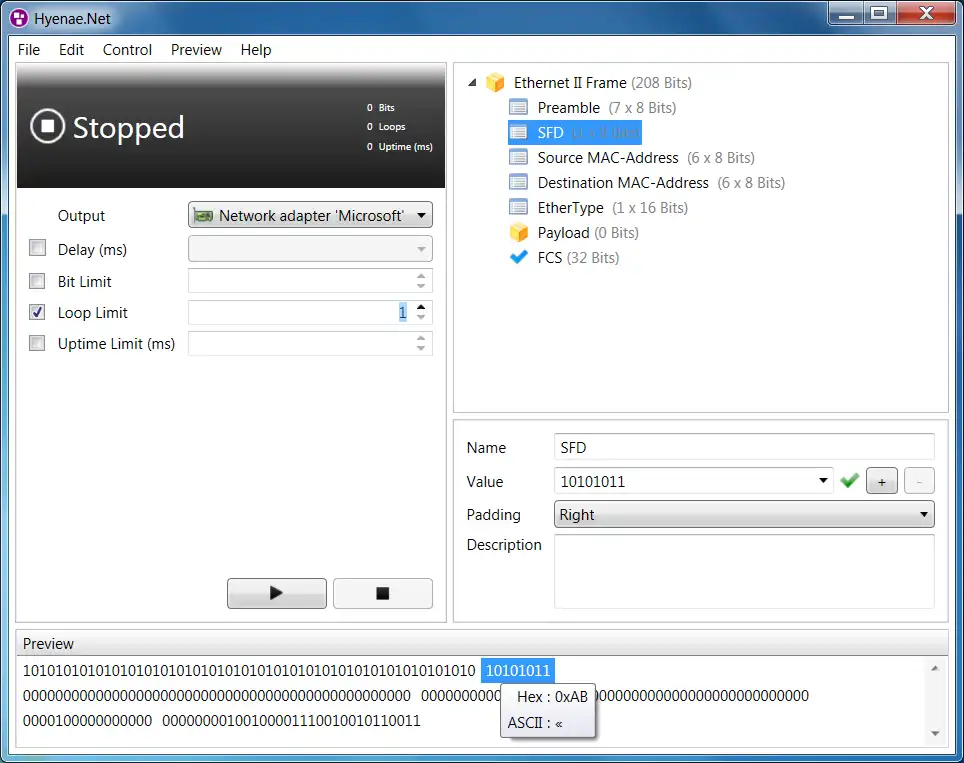Click the Bit Limit spinner up arrow
This screenshot has height=763, width=964.
coord(421,276)
